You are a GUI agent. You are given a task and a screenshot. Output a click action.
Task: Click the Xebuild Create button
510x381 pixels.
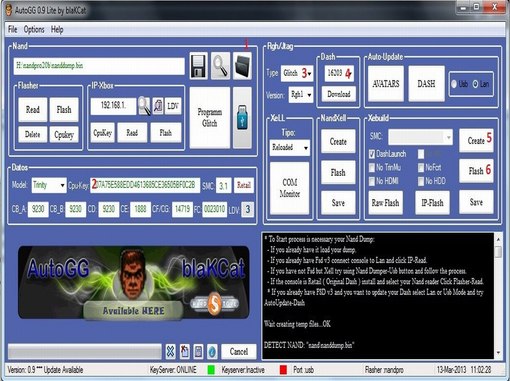pos(476,140)
